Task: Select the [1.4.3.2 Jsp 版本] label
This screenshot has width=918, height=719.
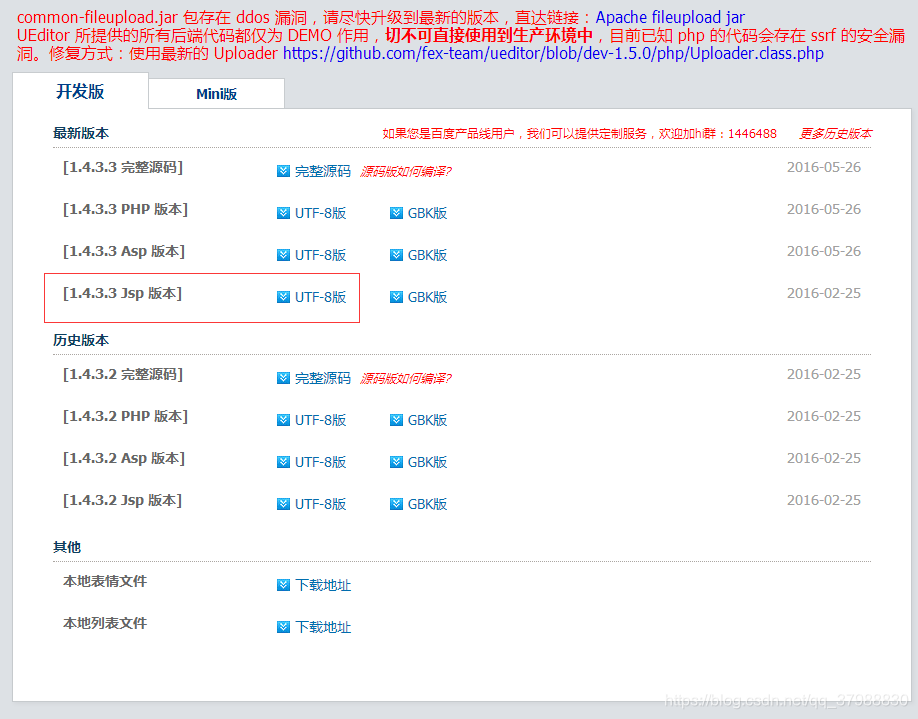Action: tap(122, 501)
